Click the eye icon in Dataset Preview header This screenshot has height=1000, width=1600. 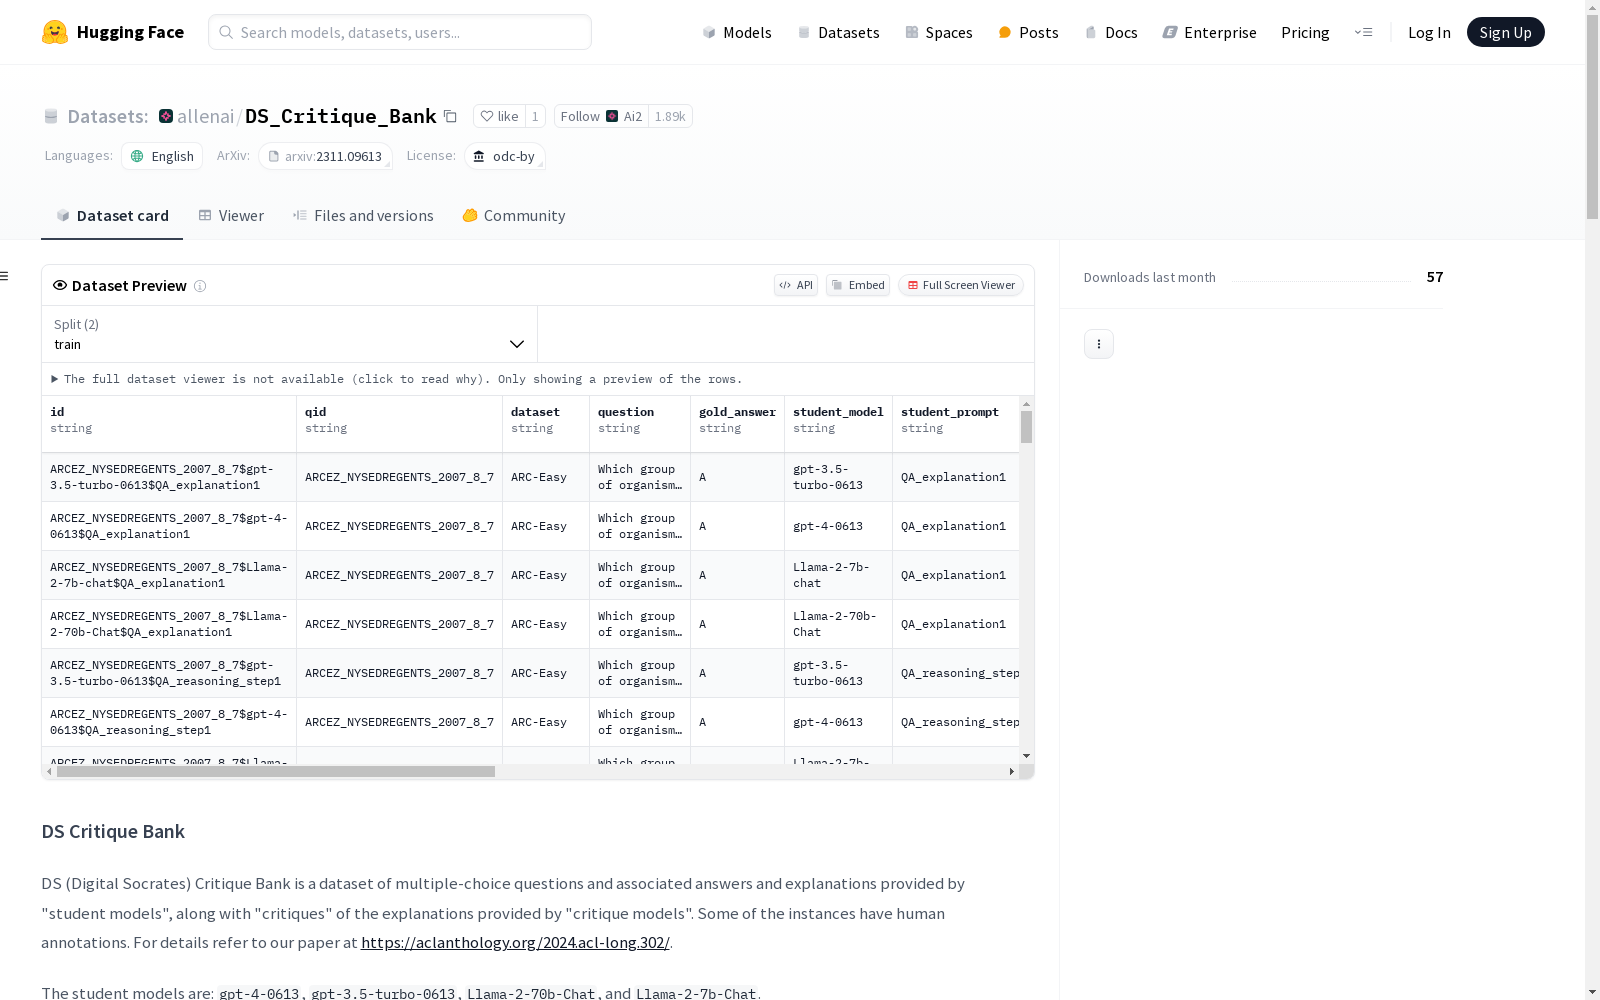click(60, 285)
